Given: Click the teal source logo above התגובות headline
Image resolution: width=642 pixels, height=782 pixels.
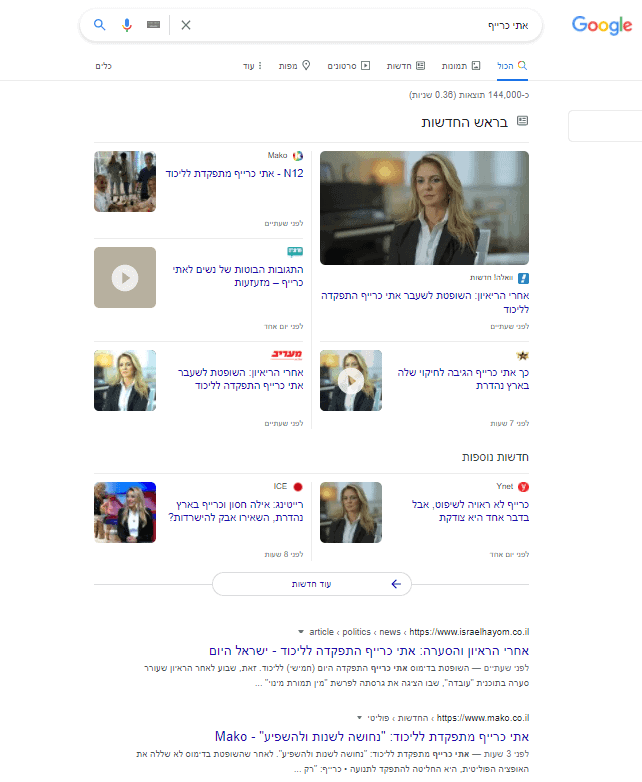Looking at the screenshot, I should (x=295, y=251).
